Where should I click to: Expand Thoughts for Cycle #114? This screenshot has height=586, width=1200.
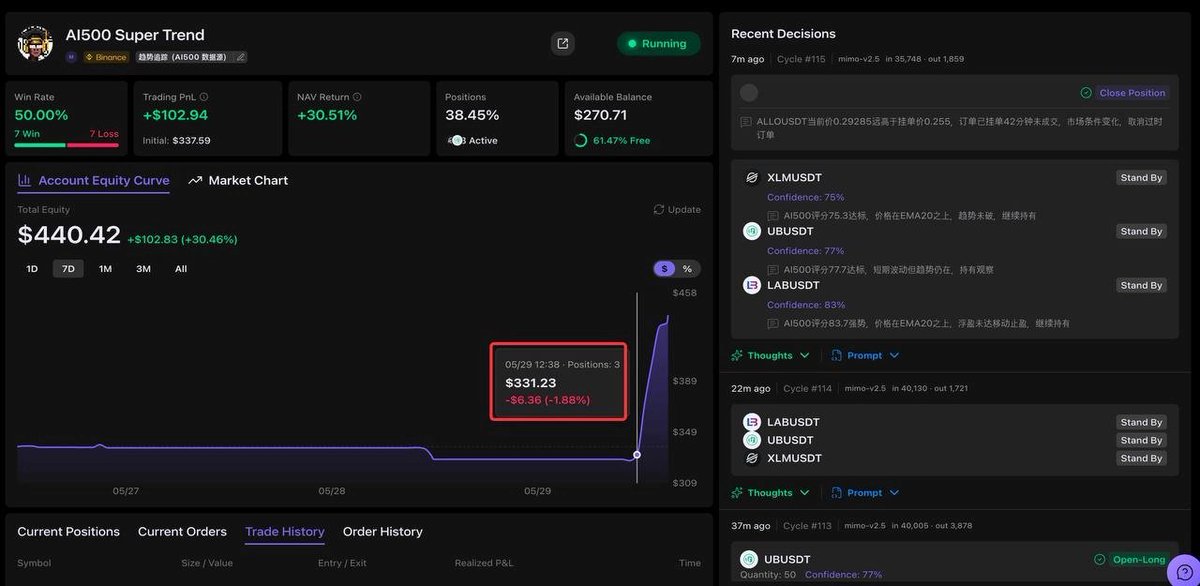(x=771, y=493)
